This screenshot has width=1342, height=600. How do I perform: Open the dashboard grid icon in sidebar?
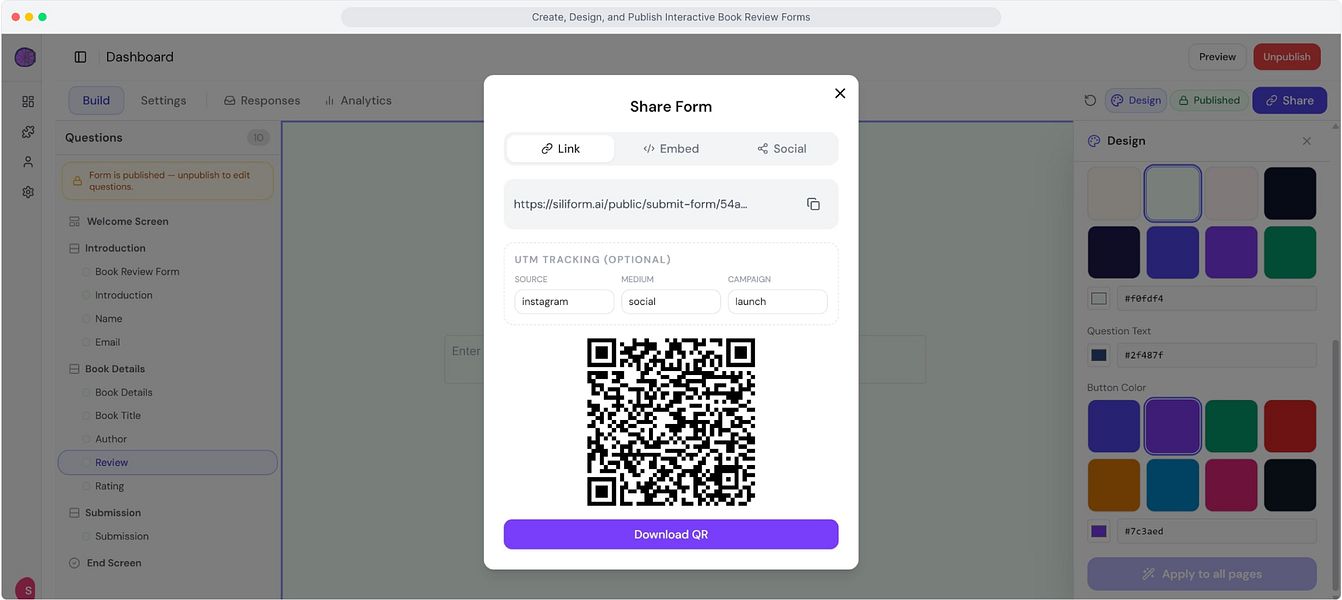click(x=28, y=101)
